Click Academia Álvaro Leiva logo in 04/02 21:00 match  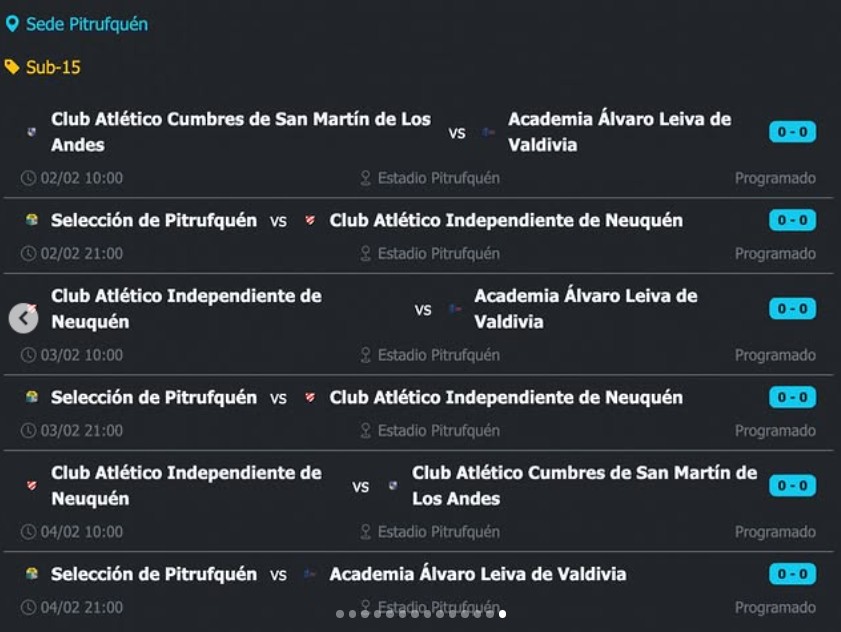[310, 575]
